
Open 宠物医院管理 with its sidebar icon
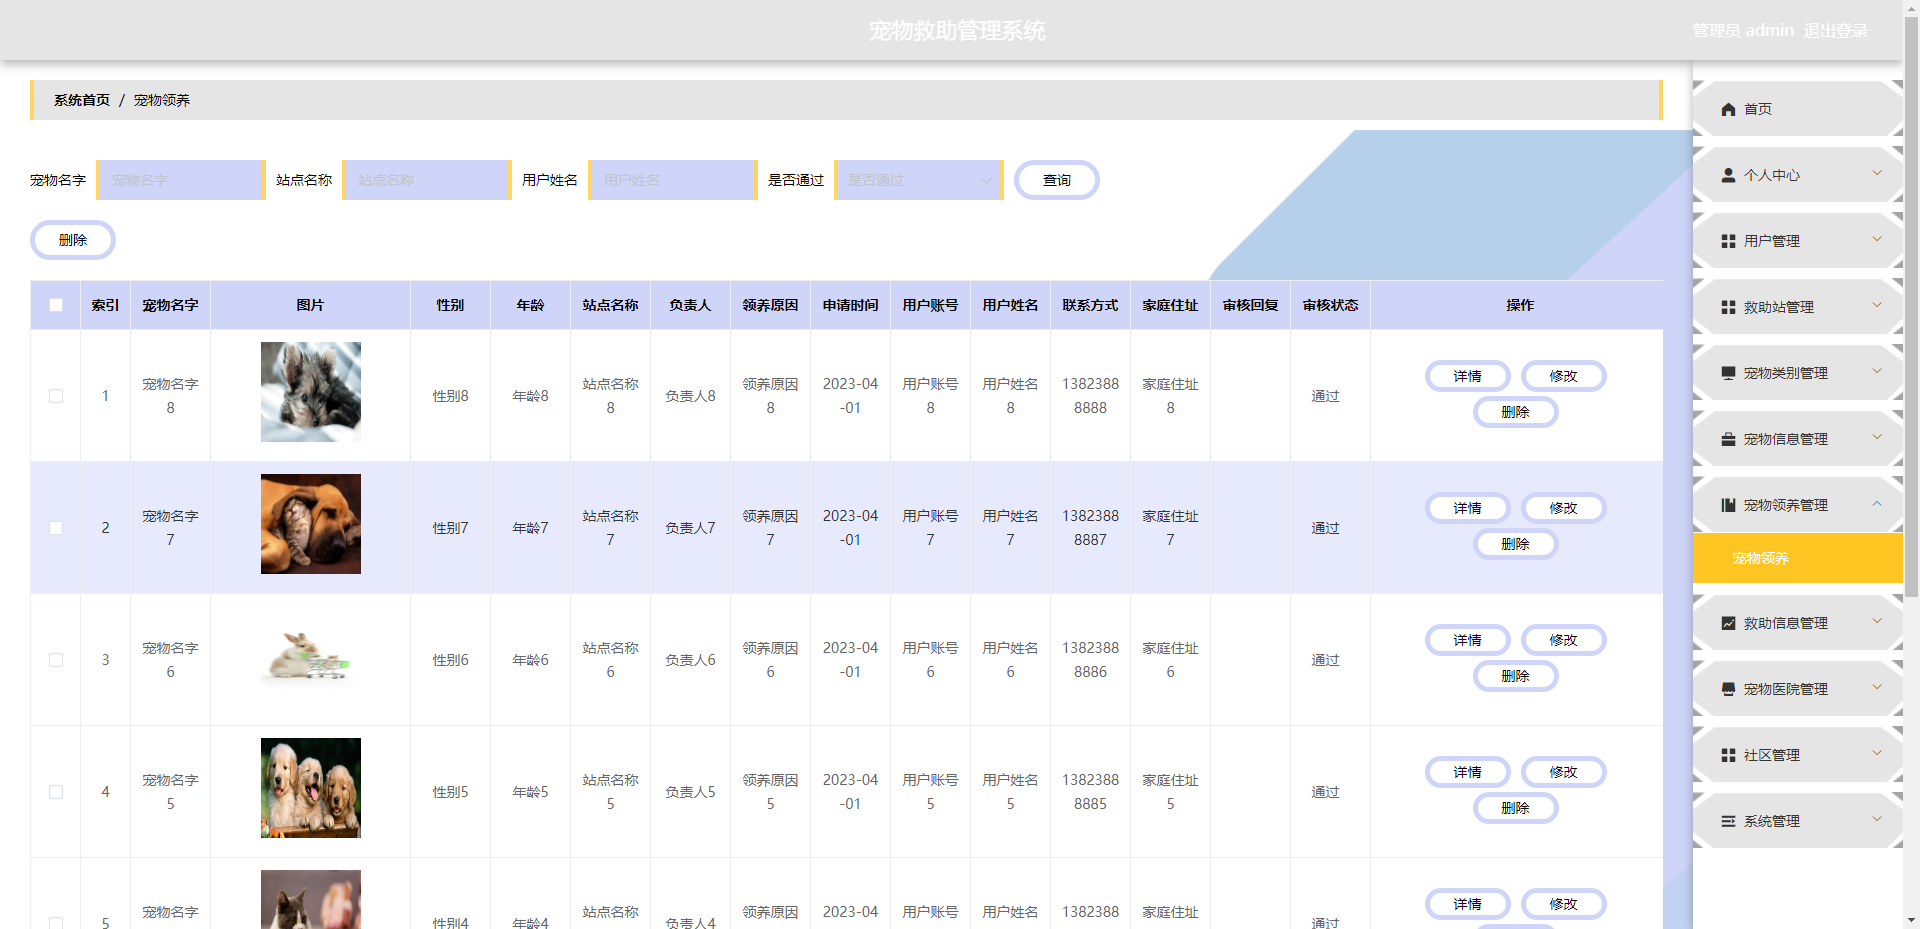[x=1728, y=688]
